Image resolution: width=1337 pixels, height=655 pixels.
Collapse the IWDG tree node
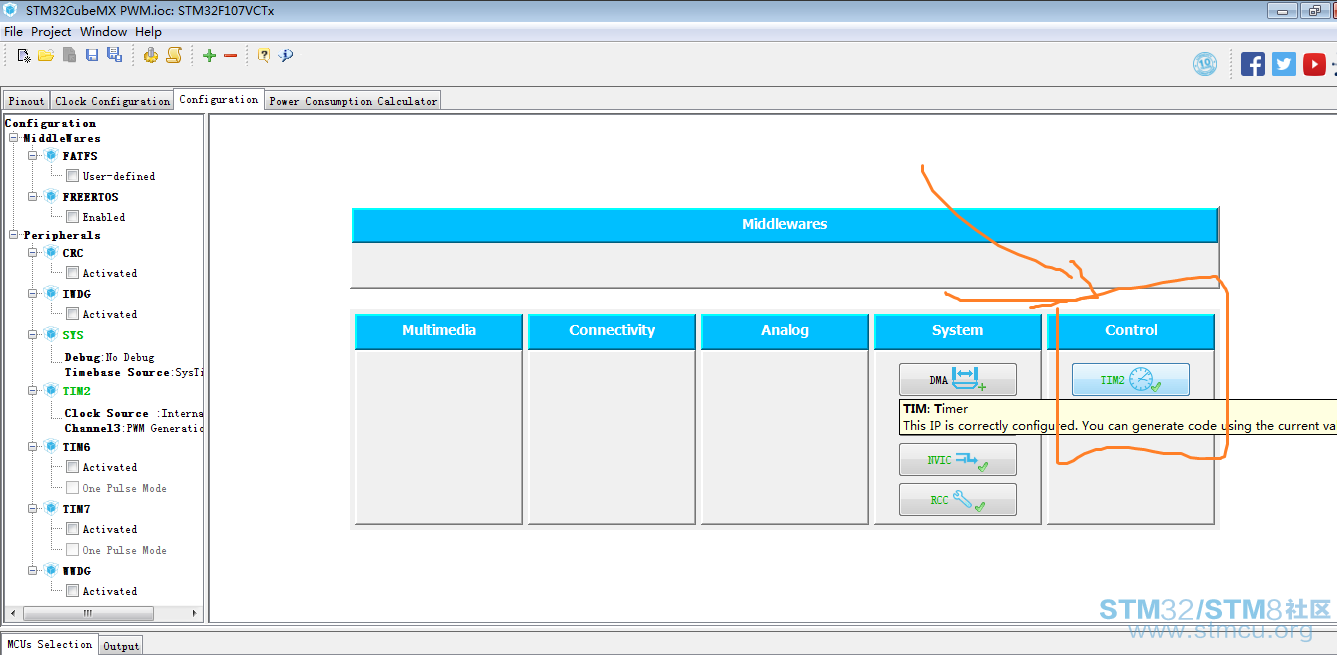click(33, 294)
